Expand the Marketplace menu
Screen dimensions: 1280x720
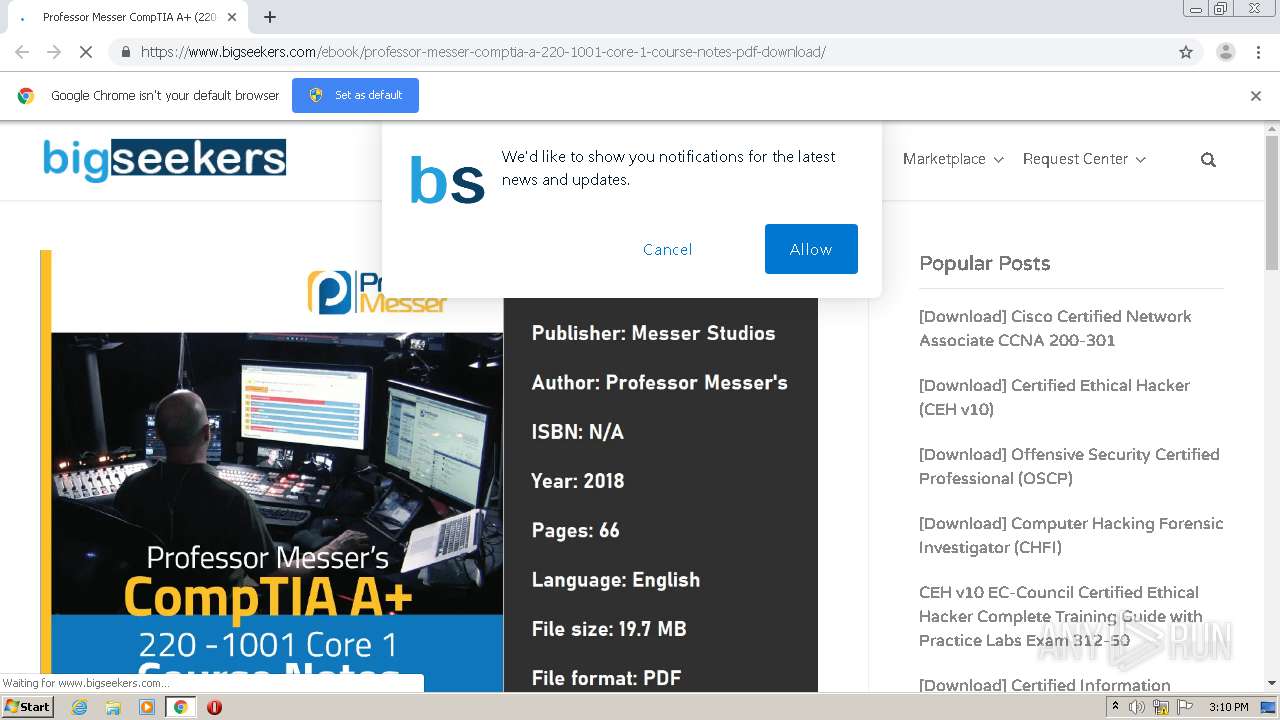click(x=953, y=159)
